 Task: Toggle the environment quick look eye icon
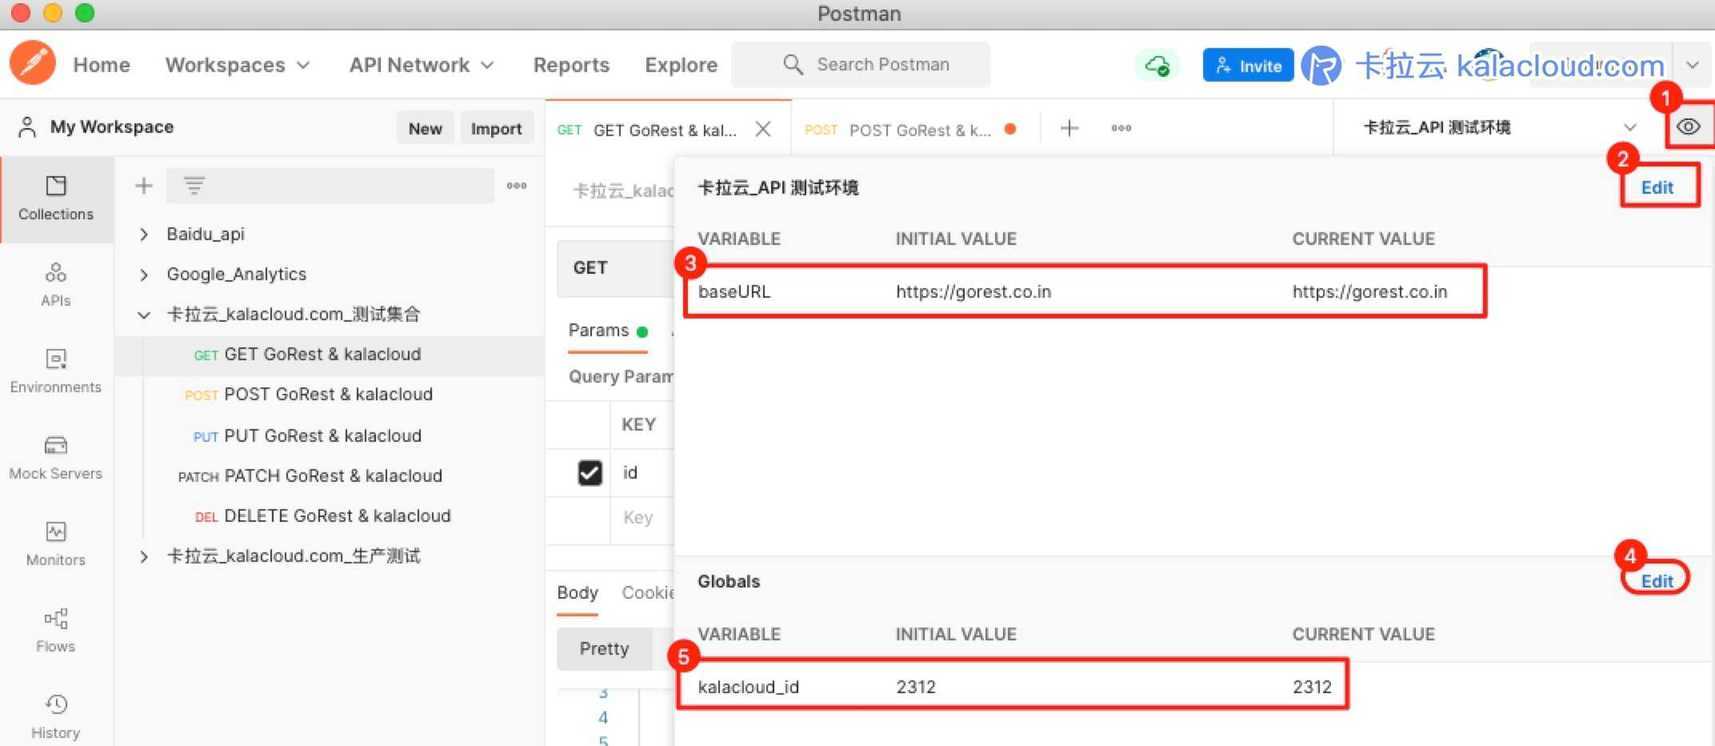(1688, 127)
